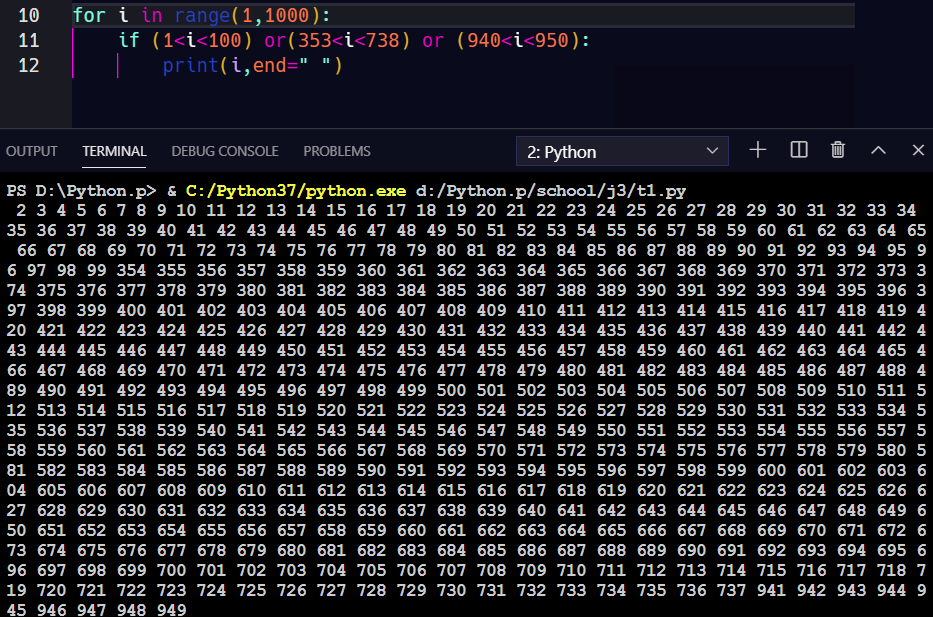Open the DEBUG CONSOLE tab
The image size is (933, 617).
click(224, 151)
